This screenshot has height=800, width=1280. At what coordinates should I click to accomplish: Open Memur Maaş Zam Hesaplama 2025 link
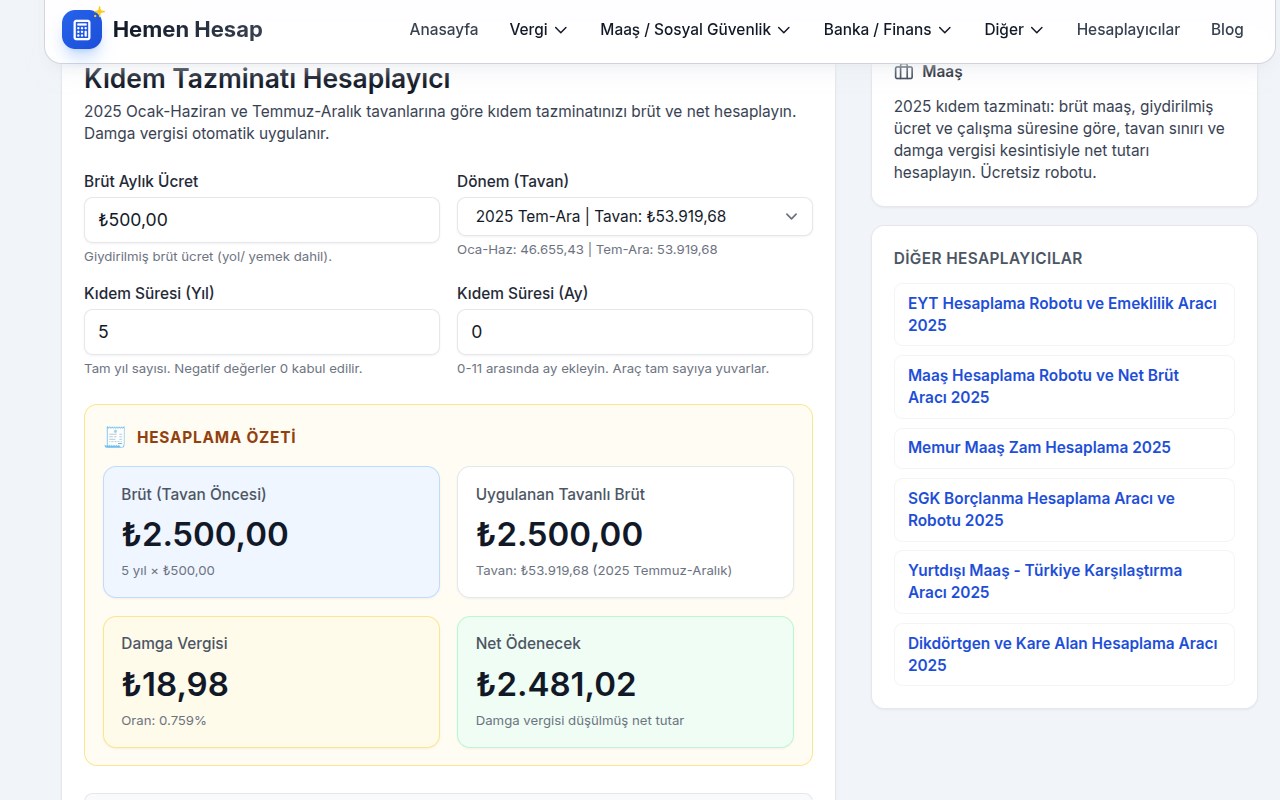[x=1039, y=447]
